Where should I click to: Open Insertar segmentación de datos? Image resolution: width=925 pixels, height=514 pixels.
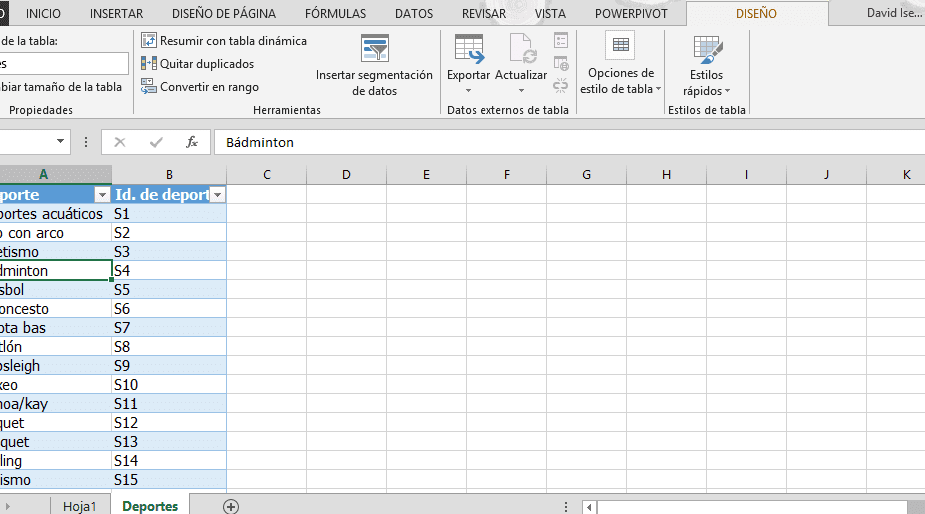pos(374,66)
